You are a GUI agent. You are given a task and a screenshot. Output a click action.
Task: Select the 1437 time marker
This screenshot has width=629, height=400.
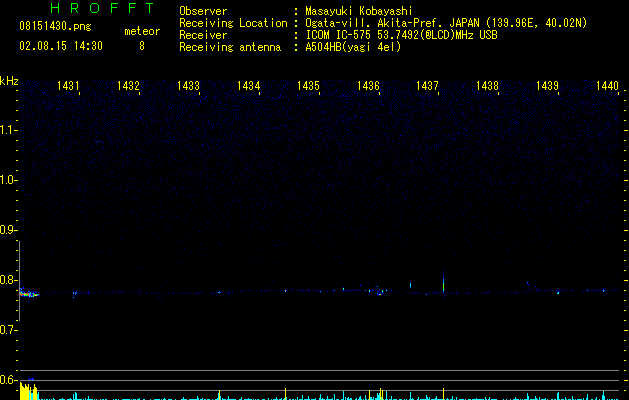pos(427,85)
